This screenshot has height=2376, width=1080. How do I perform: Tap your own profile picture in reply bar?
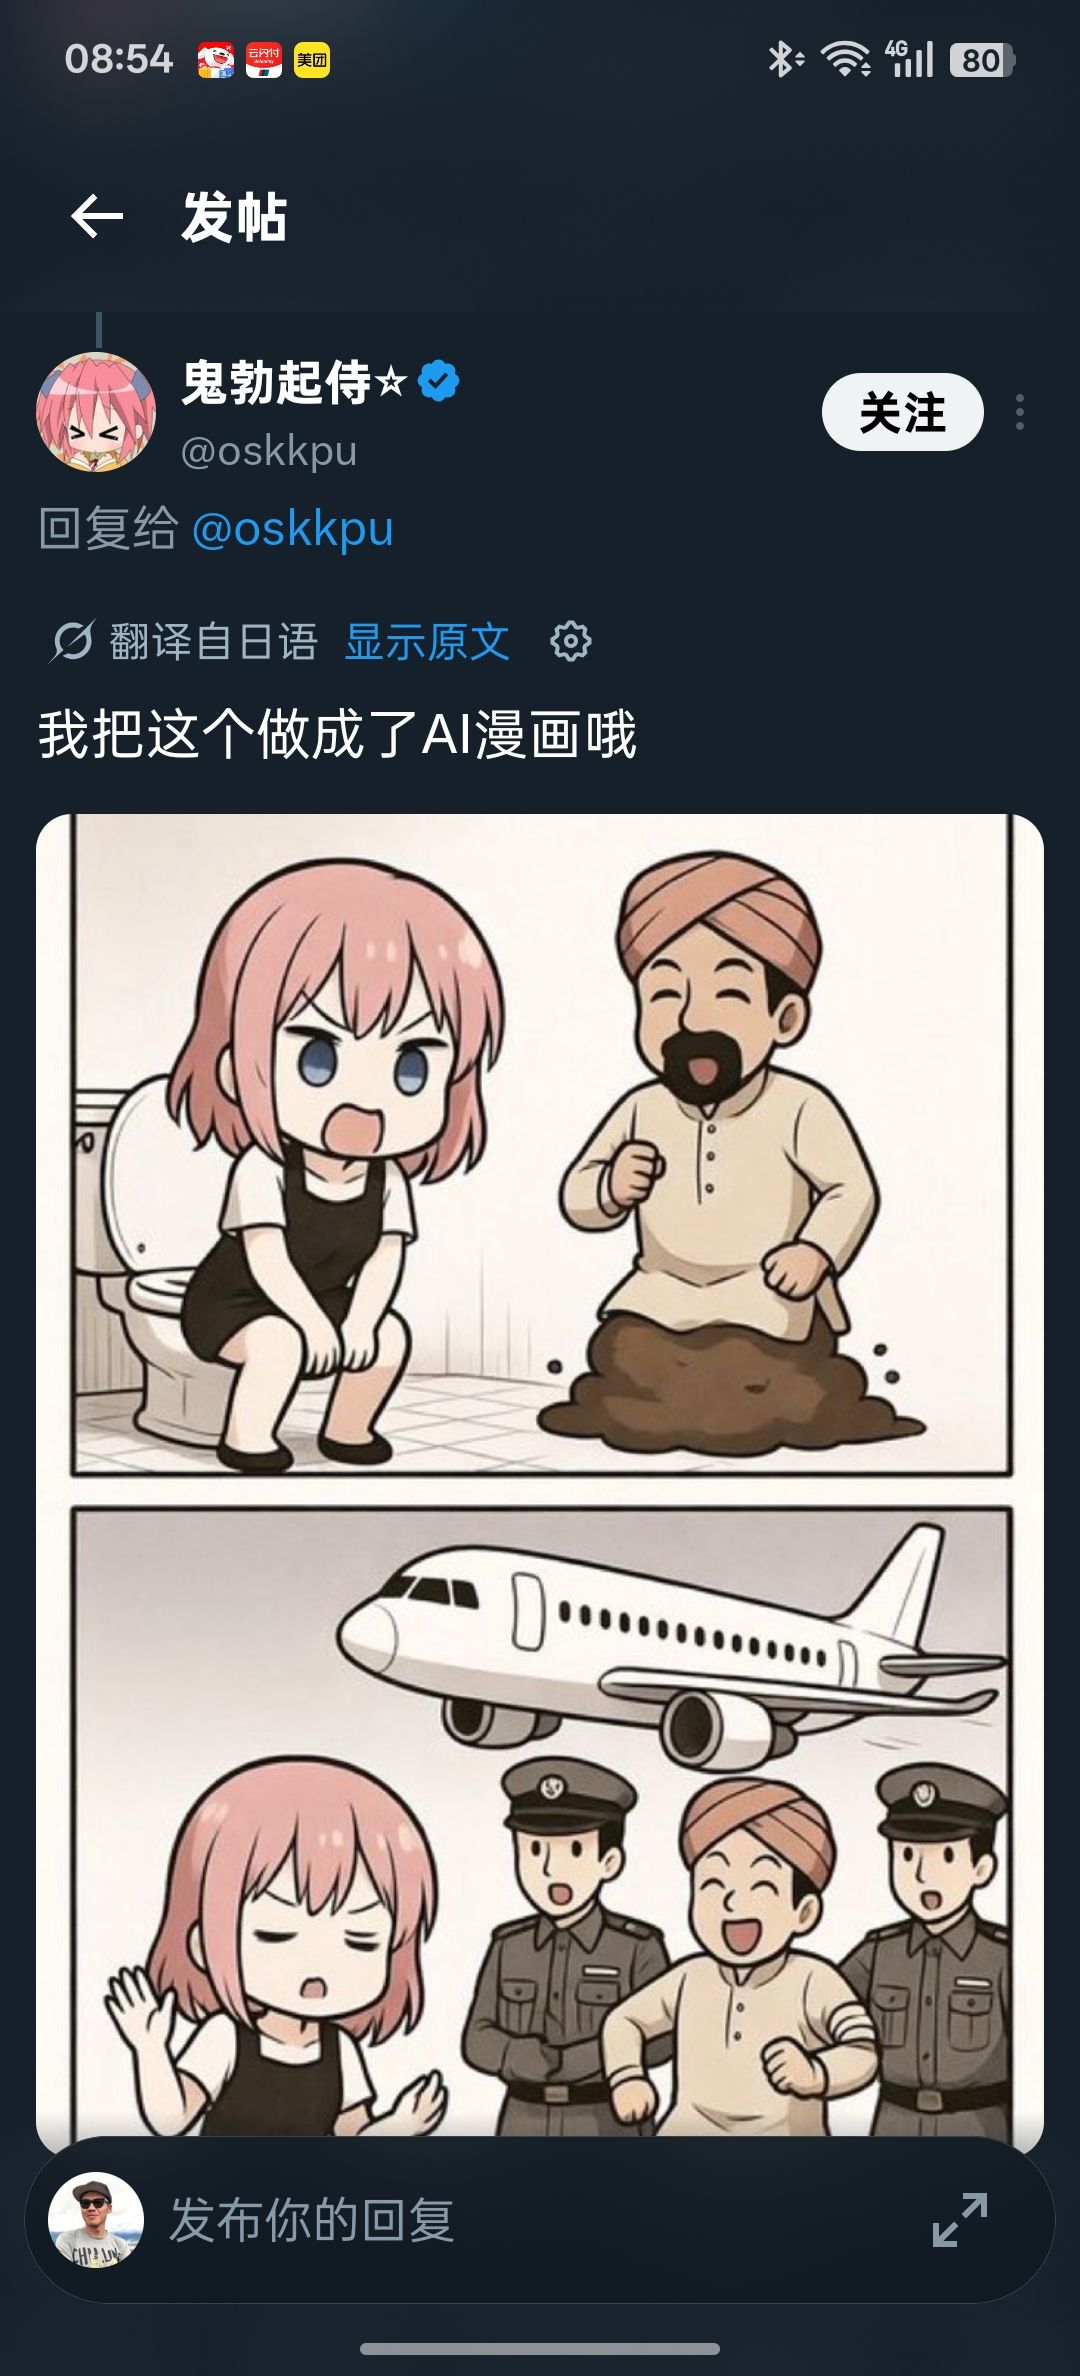click(96, 2220)
